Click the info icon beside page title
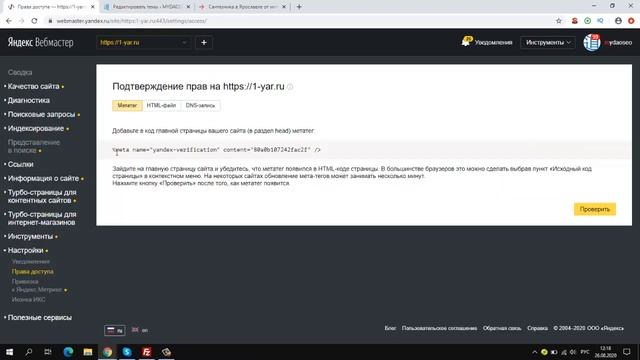The image size is (640, 360). (x=290, y=87)
